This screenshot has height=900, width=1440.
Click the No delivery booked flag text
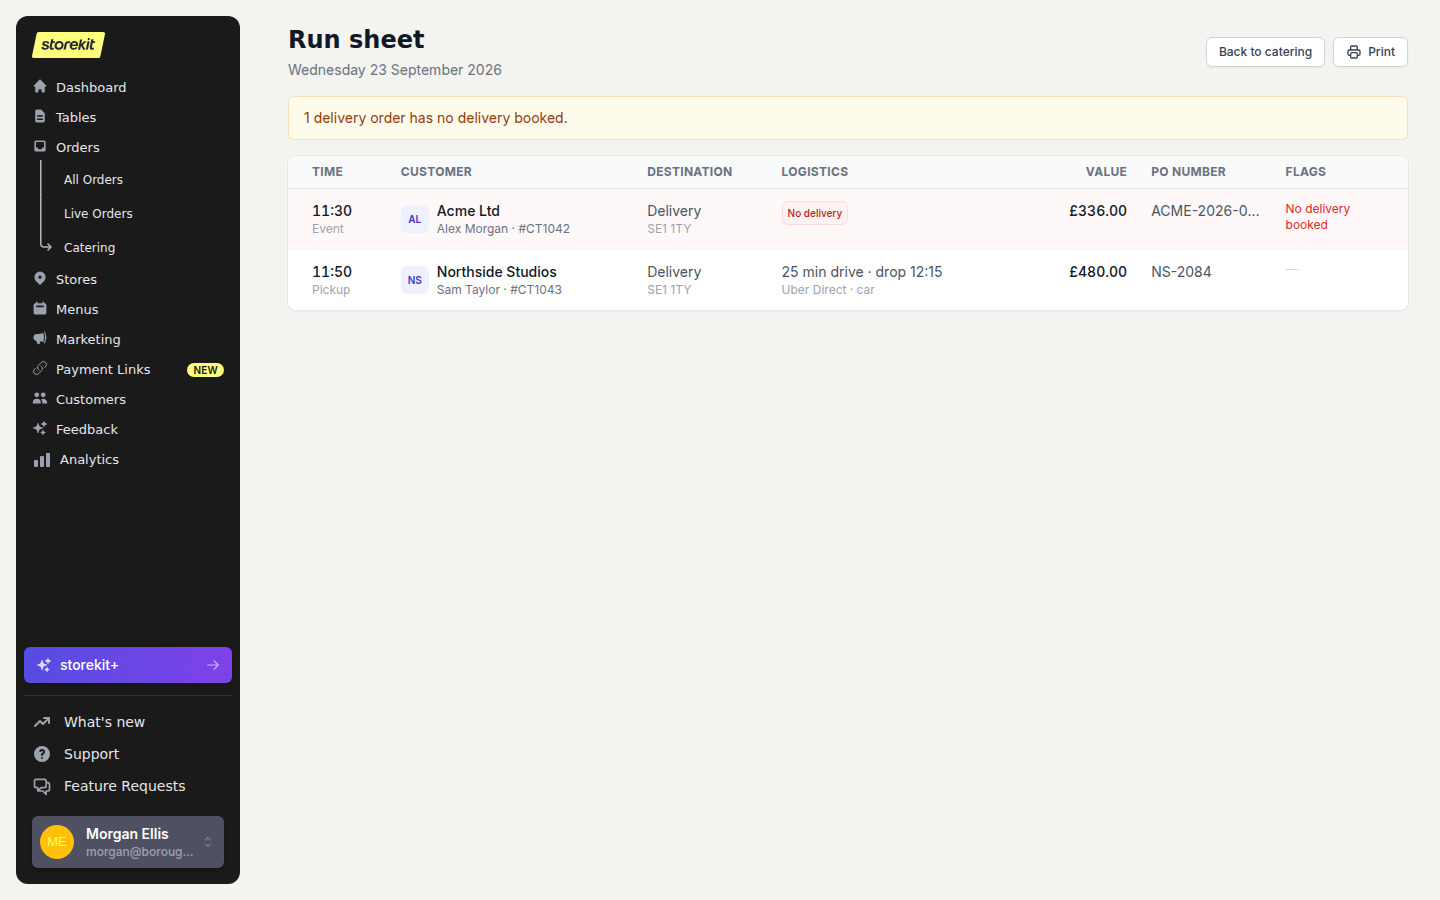[x=1318, y=217]
